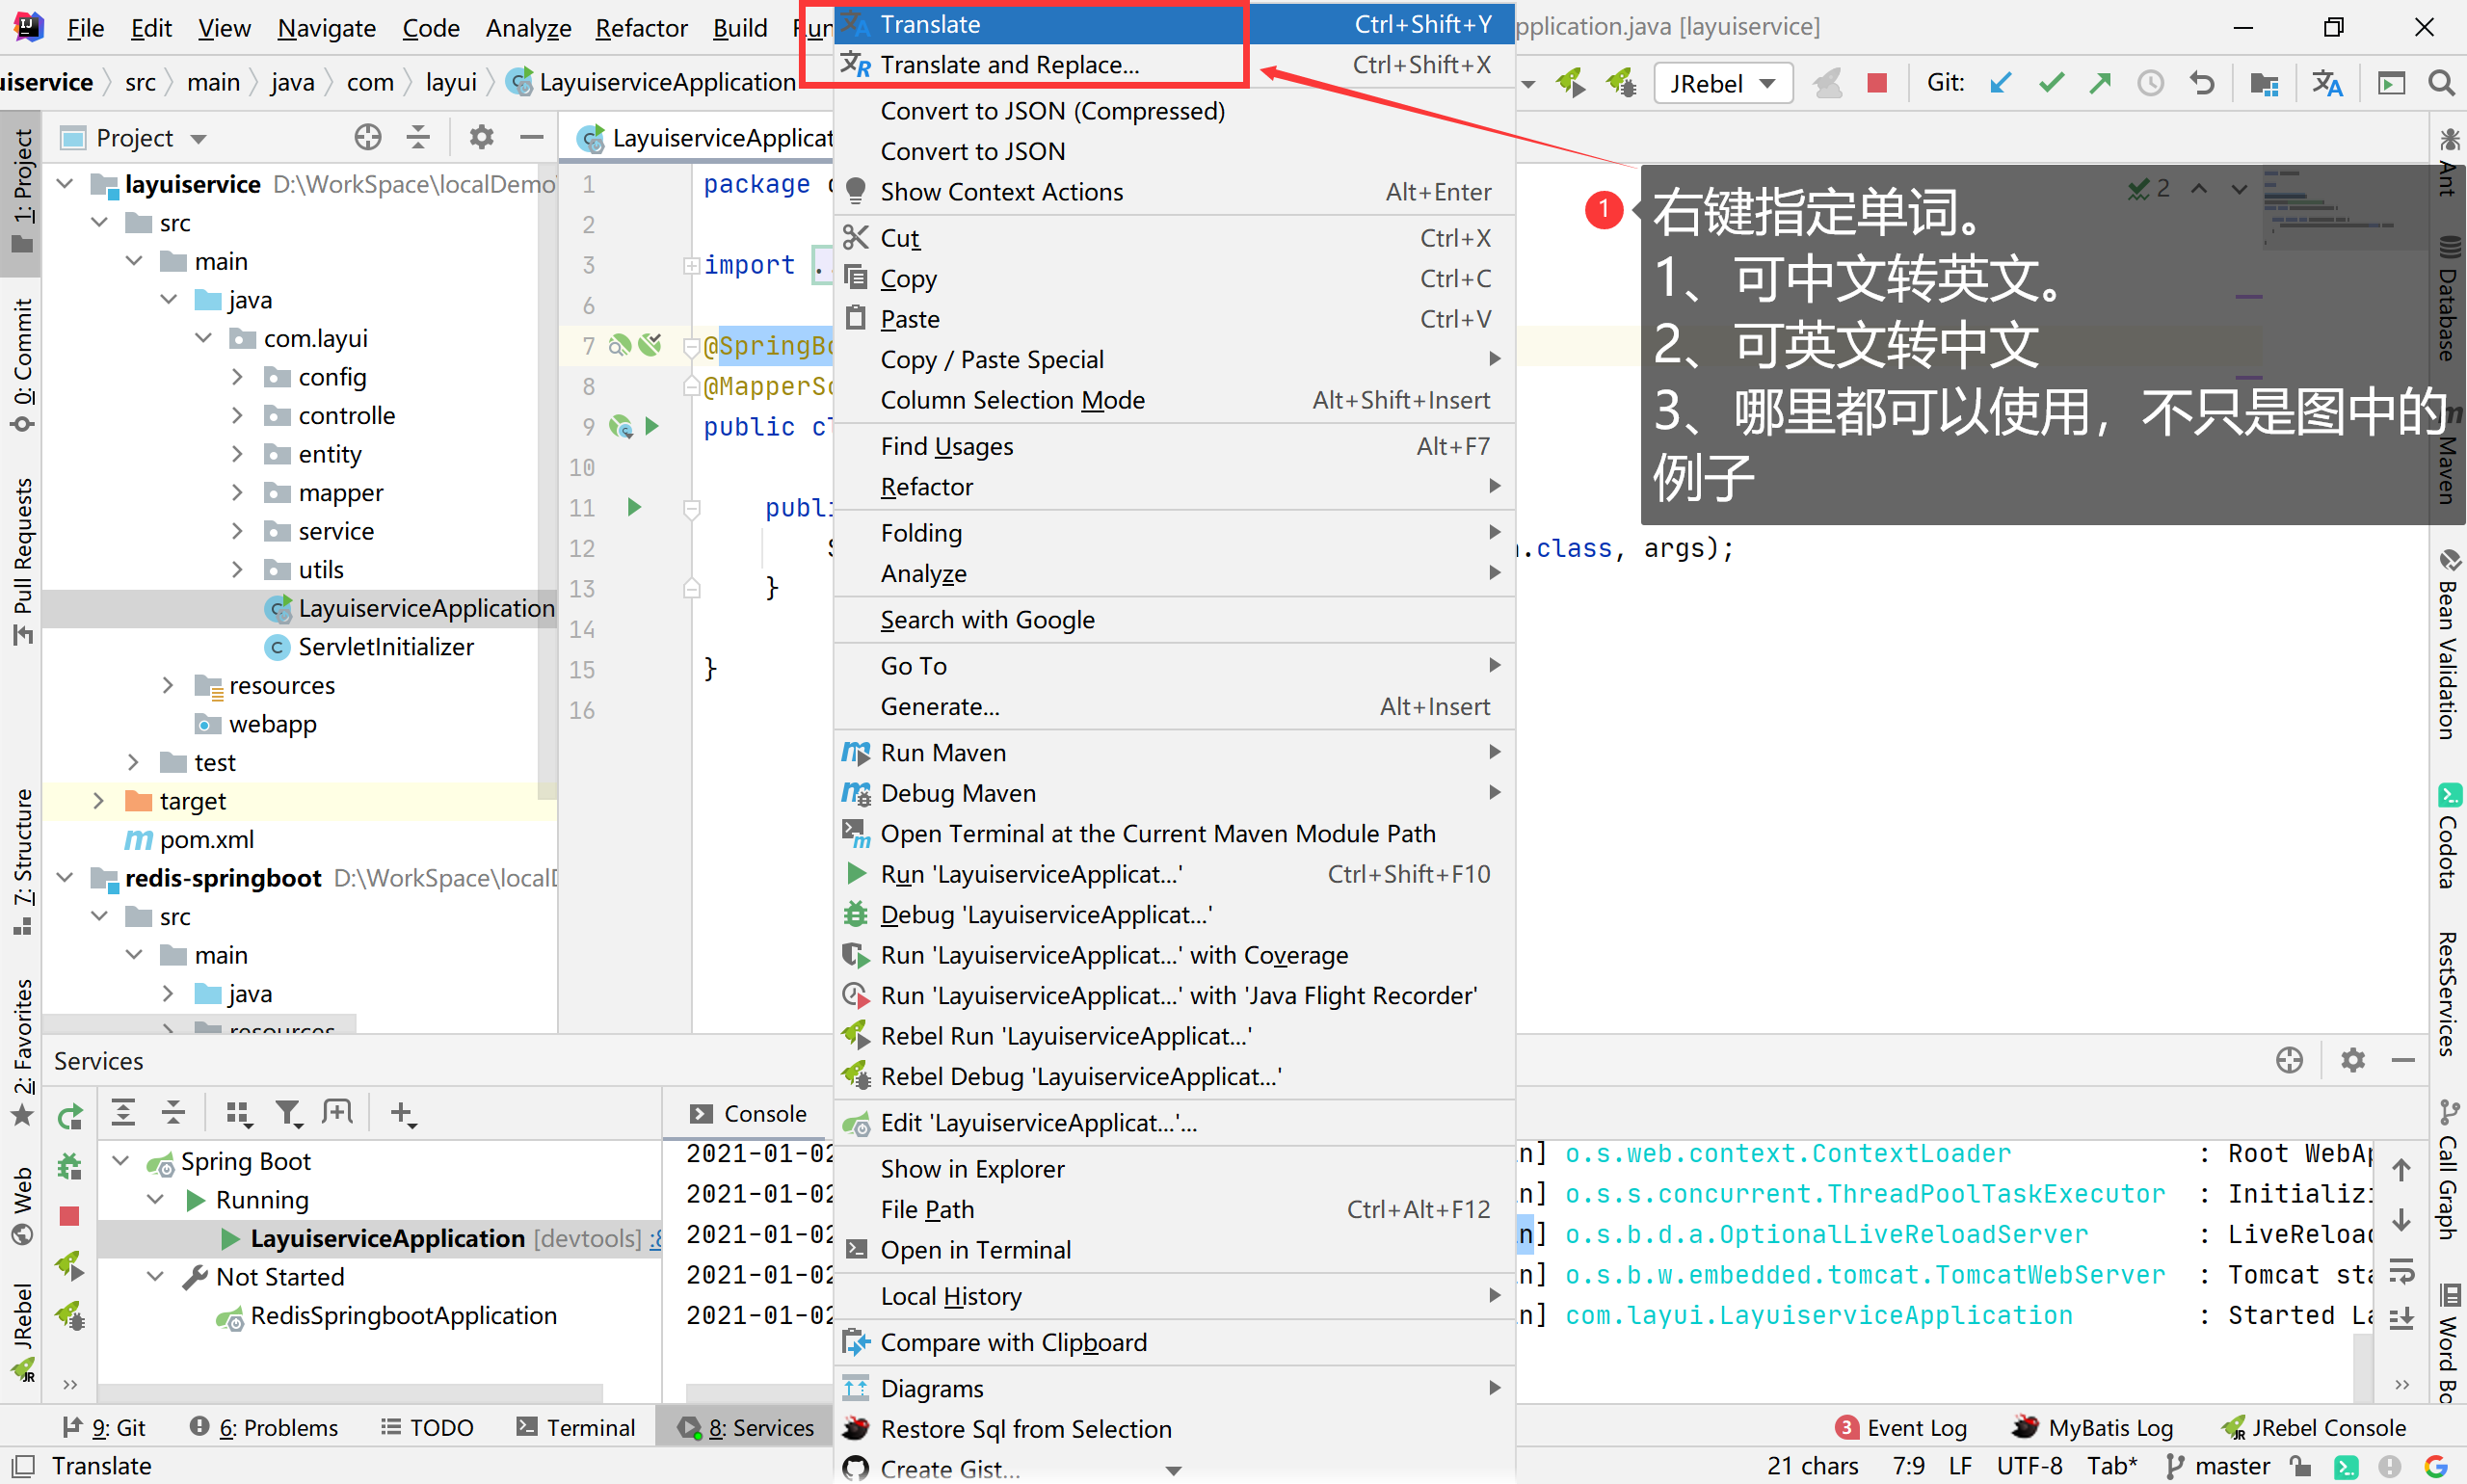Click the search everywhere magnifier icon

click(2441, 83)
